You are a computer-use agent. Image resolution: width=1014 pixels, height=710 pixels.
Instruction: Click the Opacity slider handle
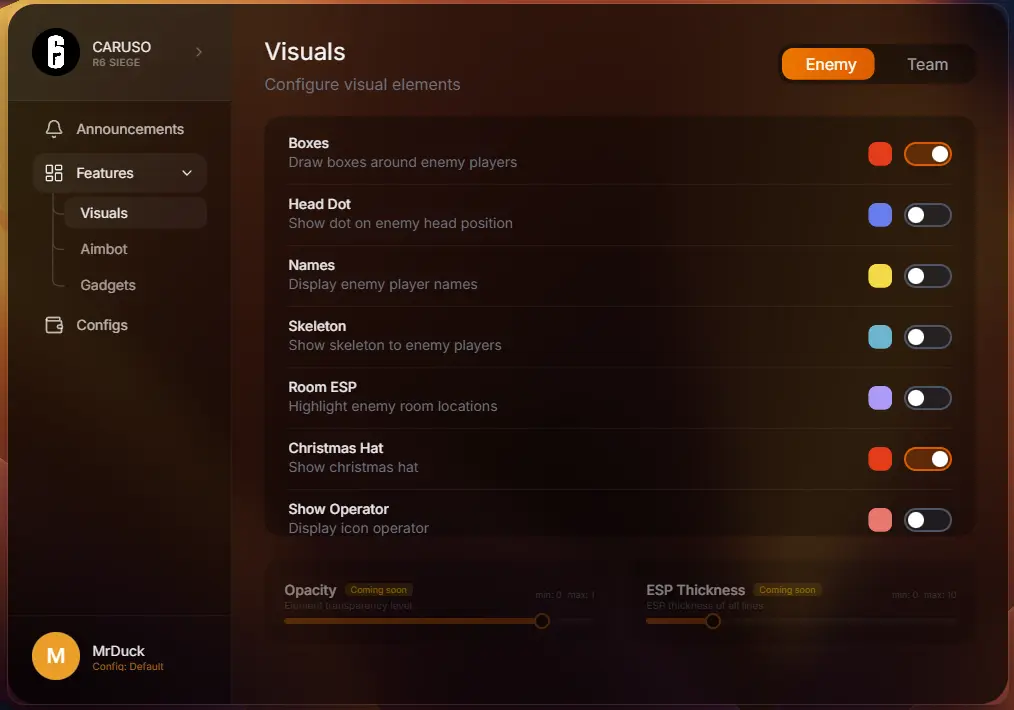pyautogui.click(x=542, y=621)
